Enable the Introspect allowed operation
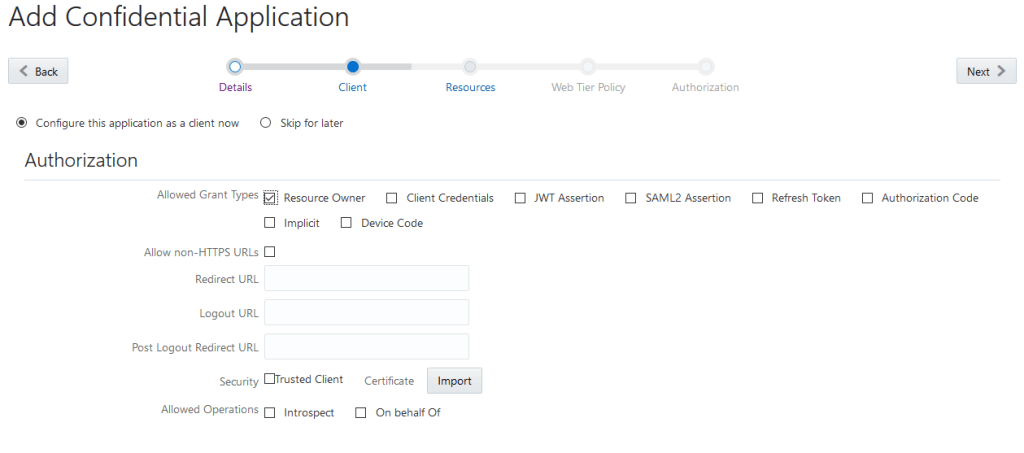The width and height of the screenshot is (1024, 453). [270, 413]
